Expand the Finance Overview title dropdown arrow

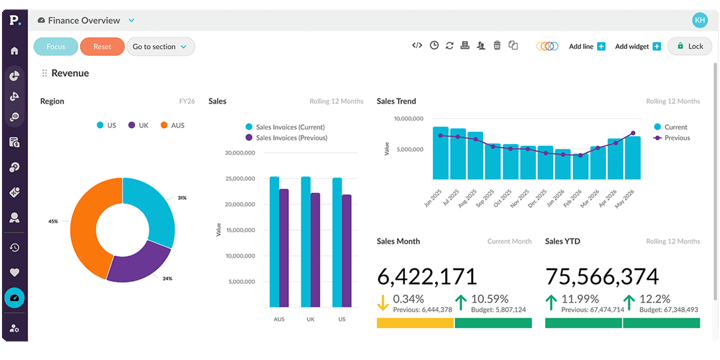tap(132, 21)
